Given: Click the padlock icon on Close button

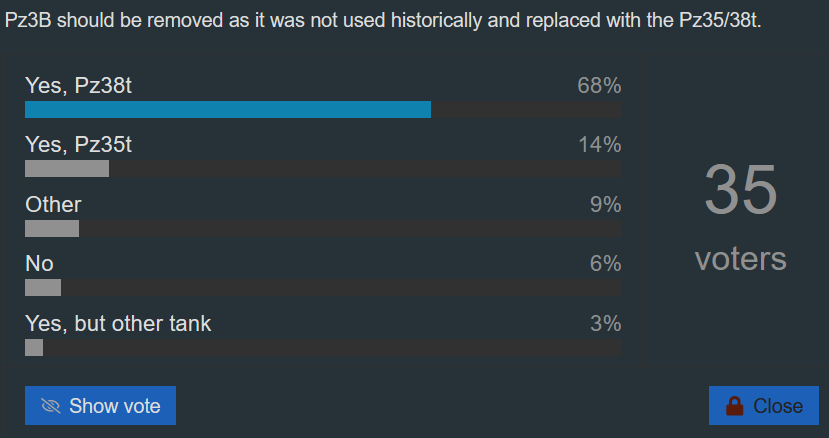Looking at the screenshot, I should coord(734,406).
